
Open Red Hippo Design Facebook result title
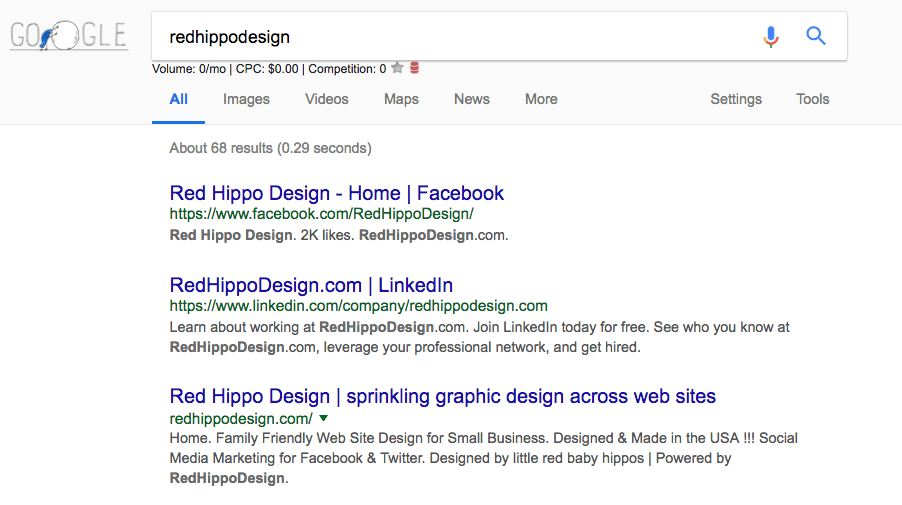point(337,193)
